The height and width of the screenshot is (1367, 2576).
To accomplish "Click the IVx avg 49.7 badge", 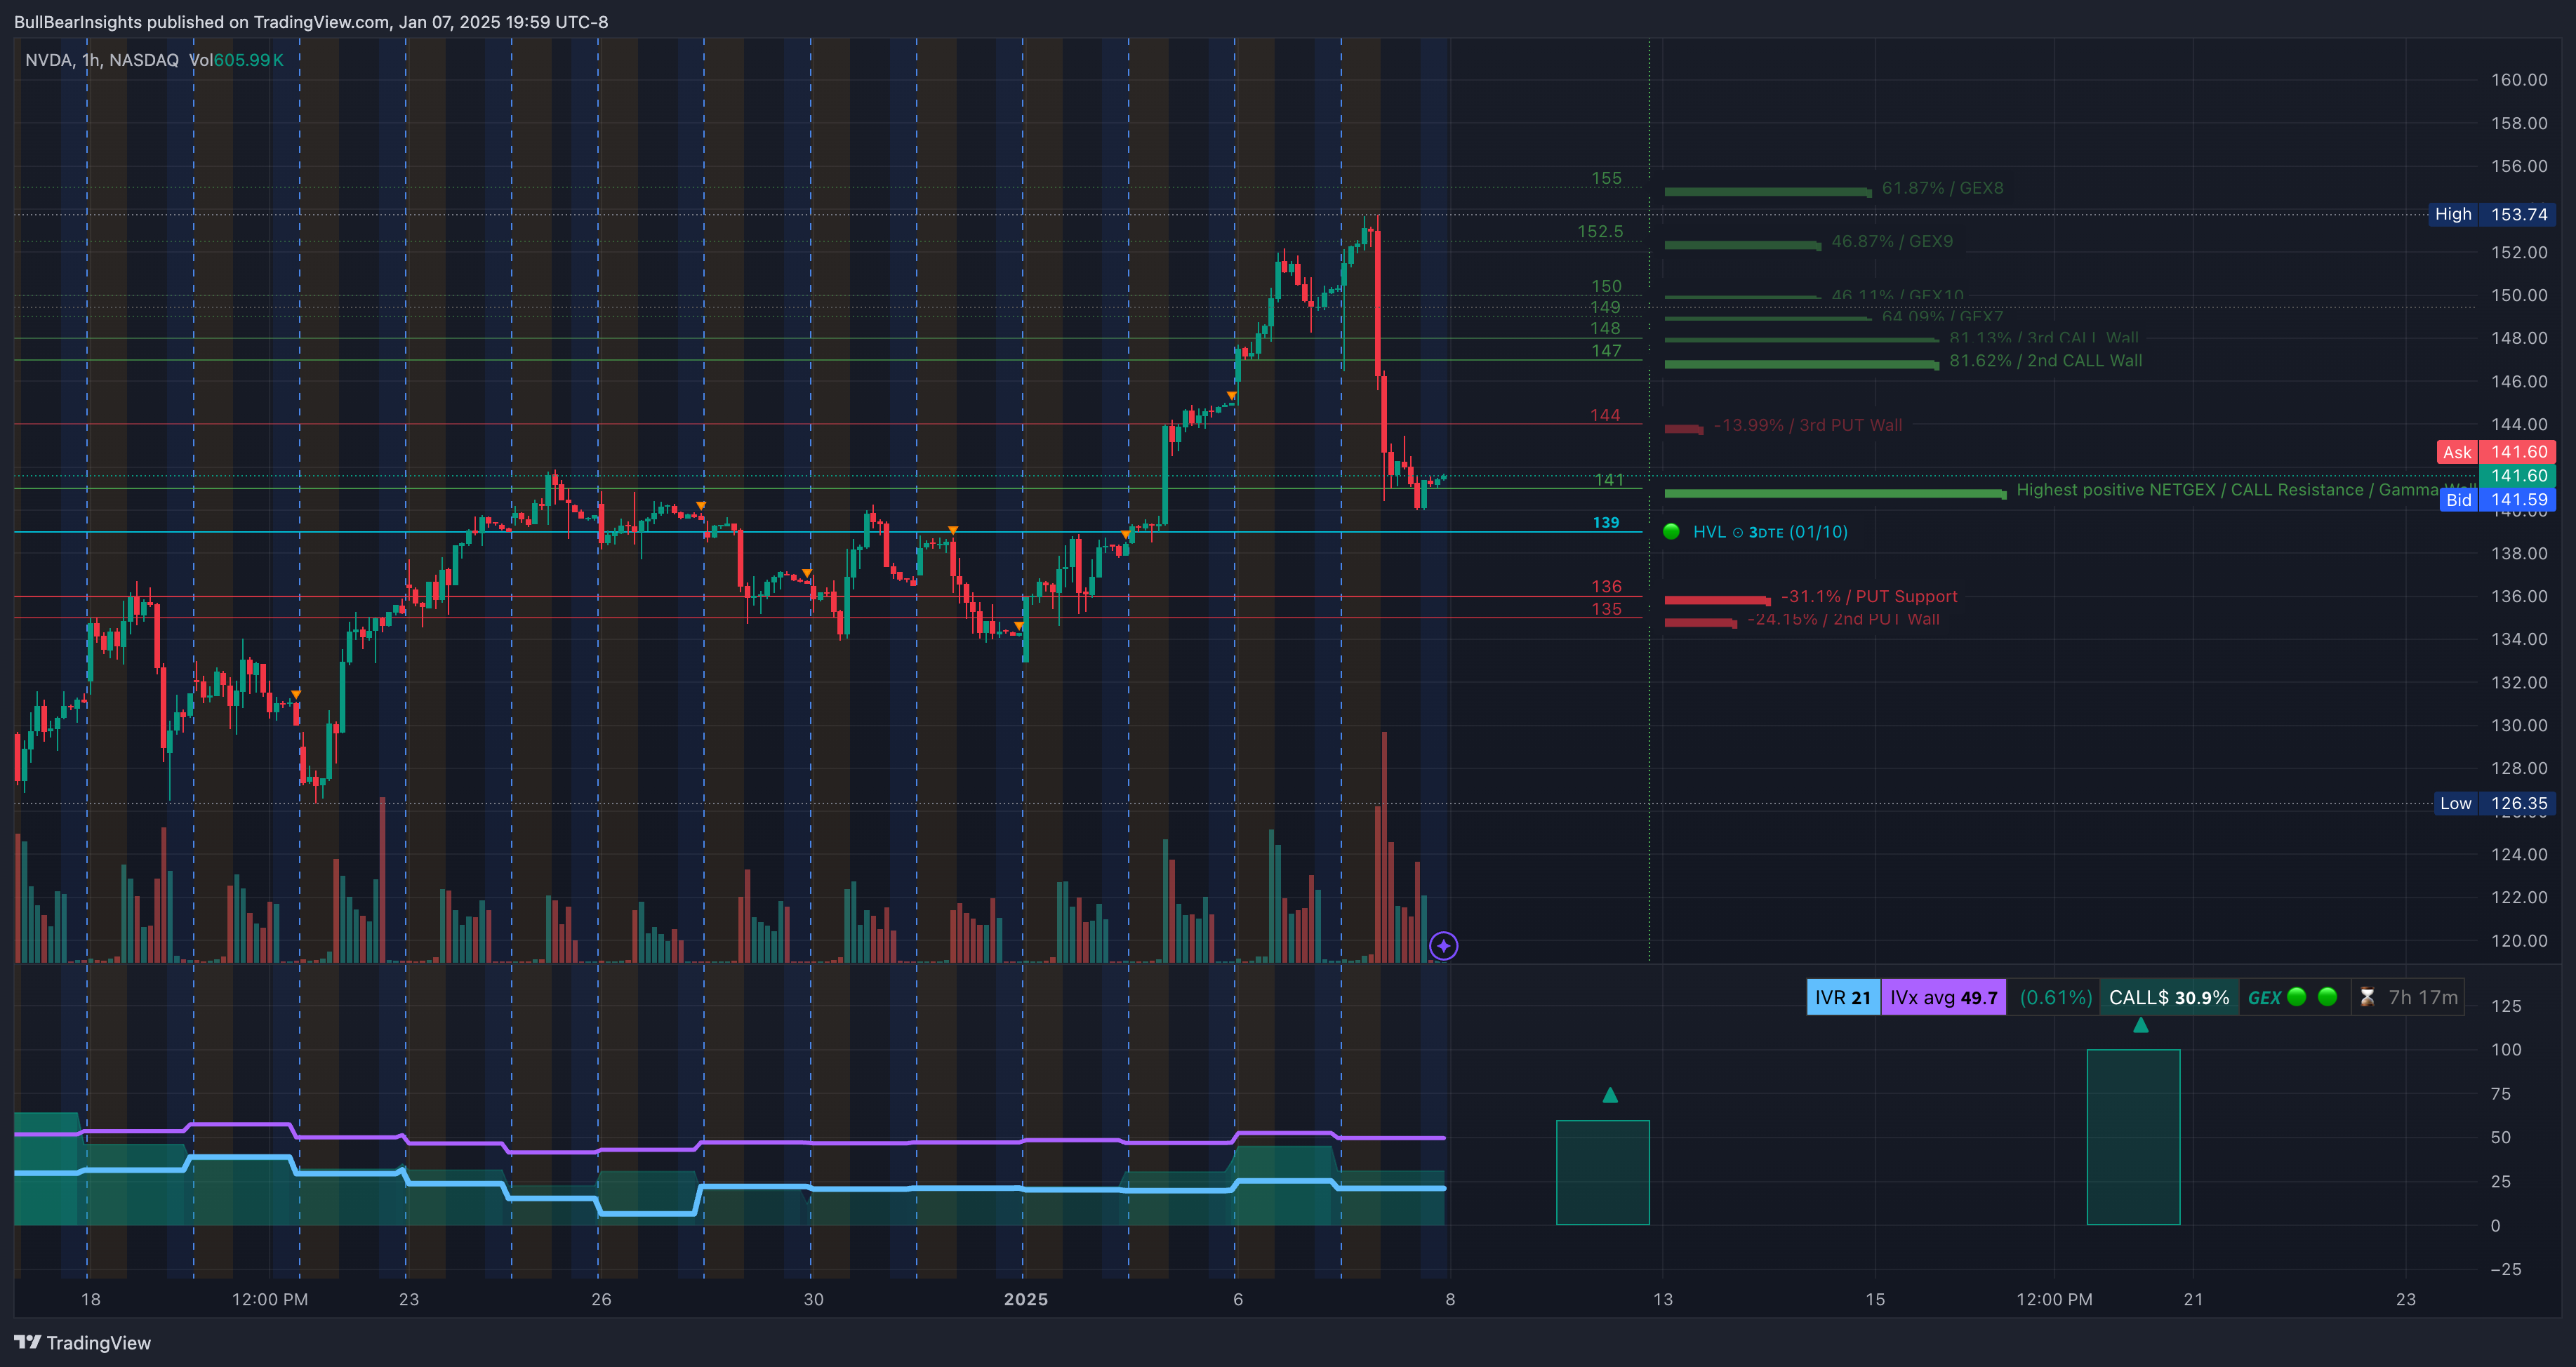I will tap(1944, 997).
